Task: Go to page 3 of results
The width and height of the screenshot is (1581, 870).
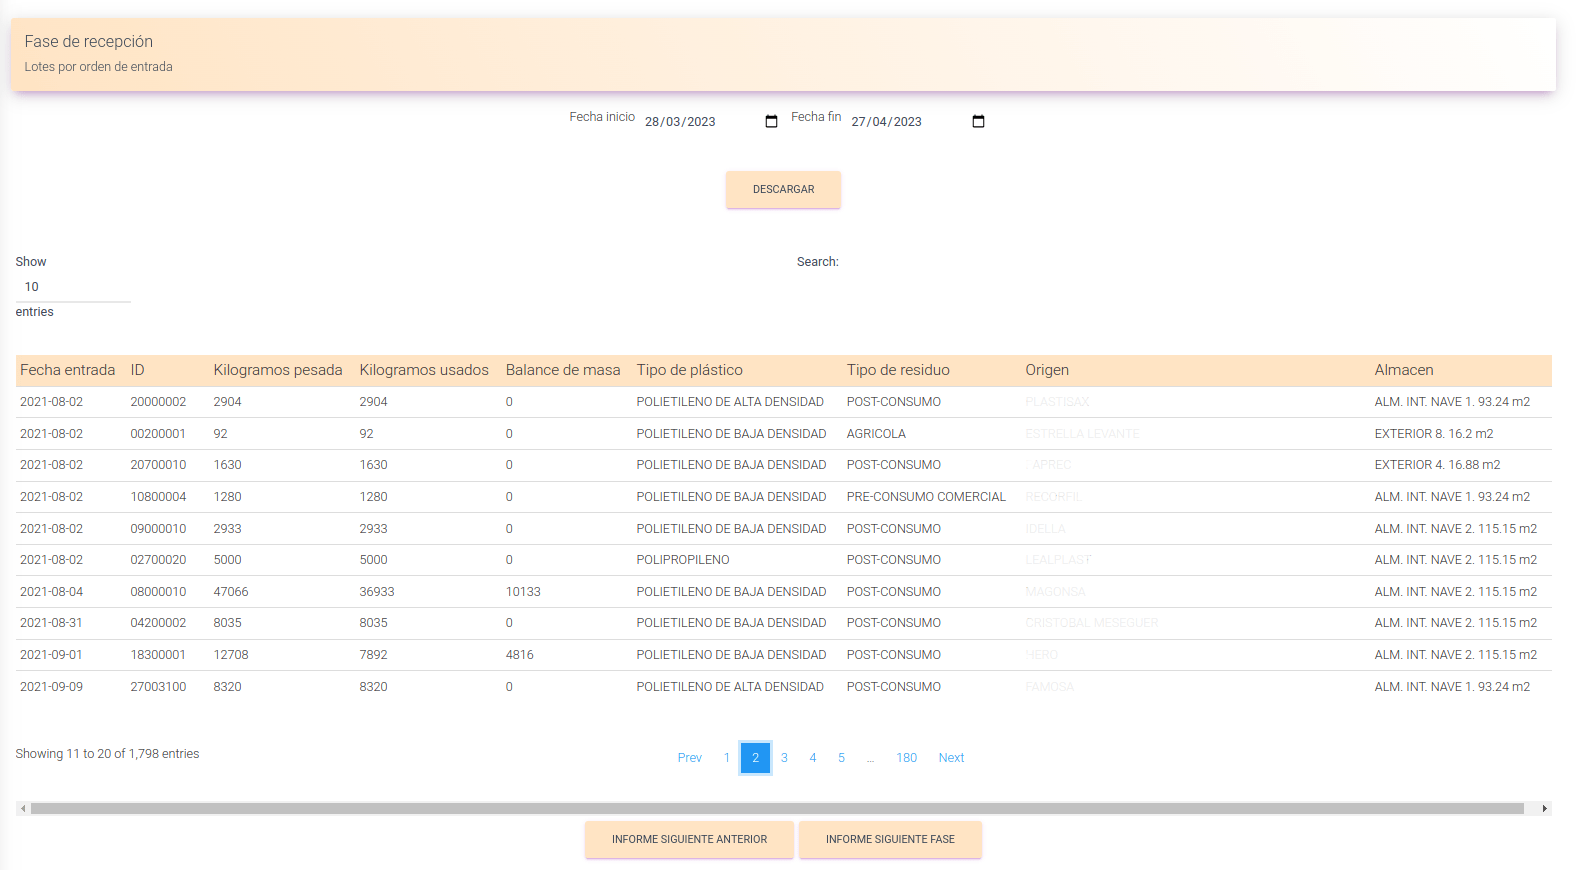Action: 784,758
